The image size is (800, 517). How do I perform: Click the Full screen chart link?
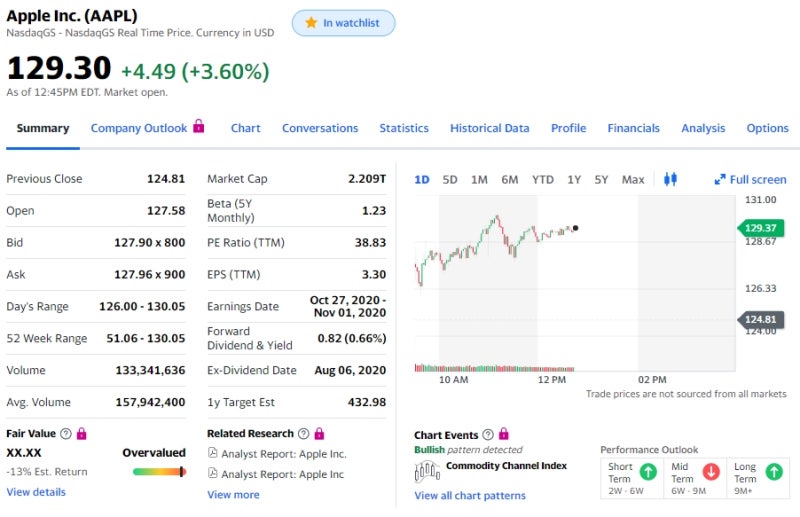(750, 180)
